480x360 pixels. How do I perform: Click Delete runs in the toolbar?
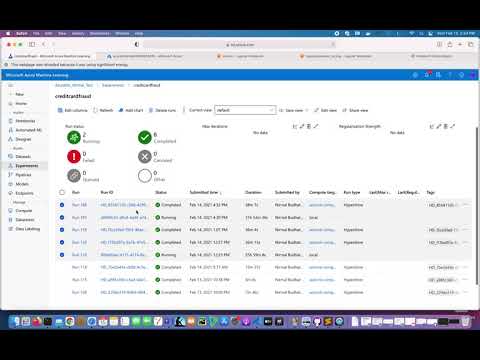tap(162, 110)
